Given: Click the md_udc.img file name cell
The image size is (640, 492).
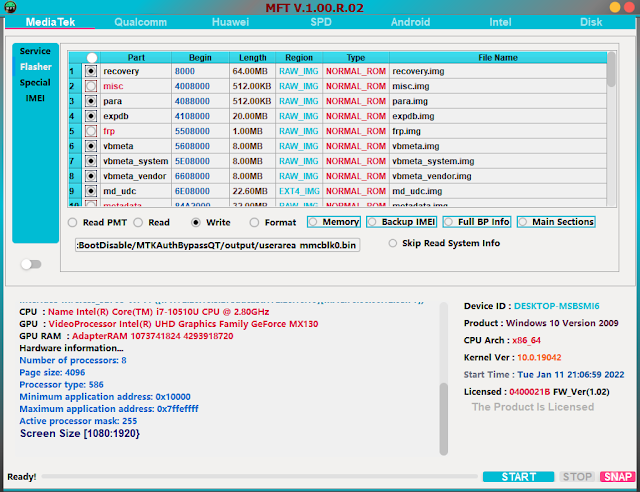Looking at the screenshot, I should (498, 191).
